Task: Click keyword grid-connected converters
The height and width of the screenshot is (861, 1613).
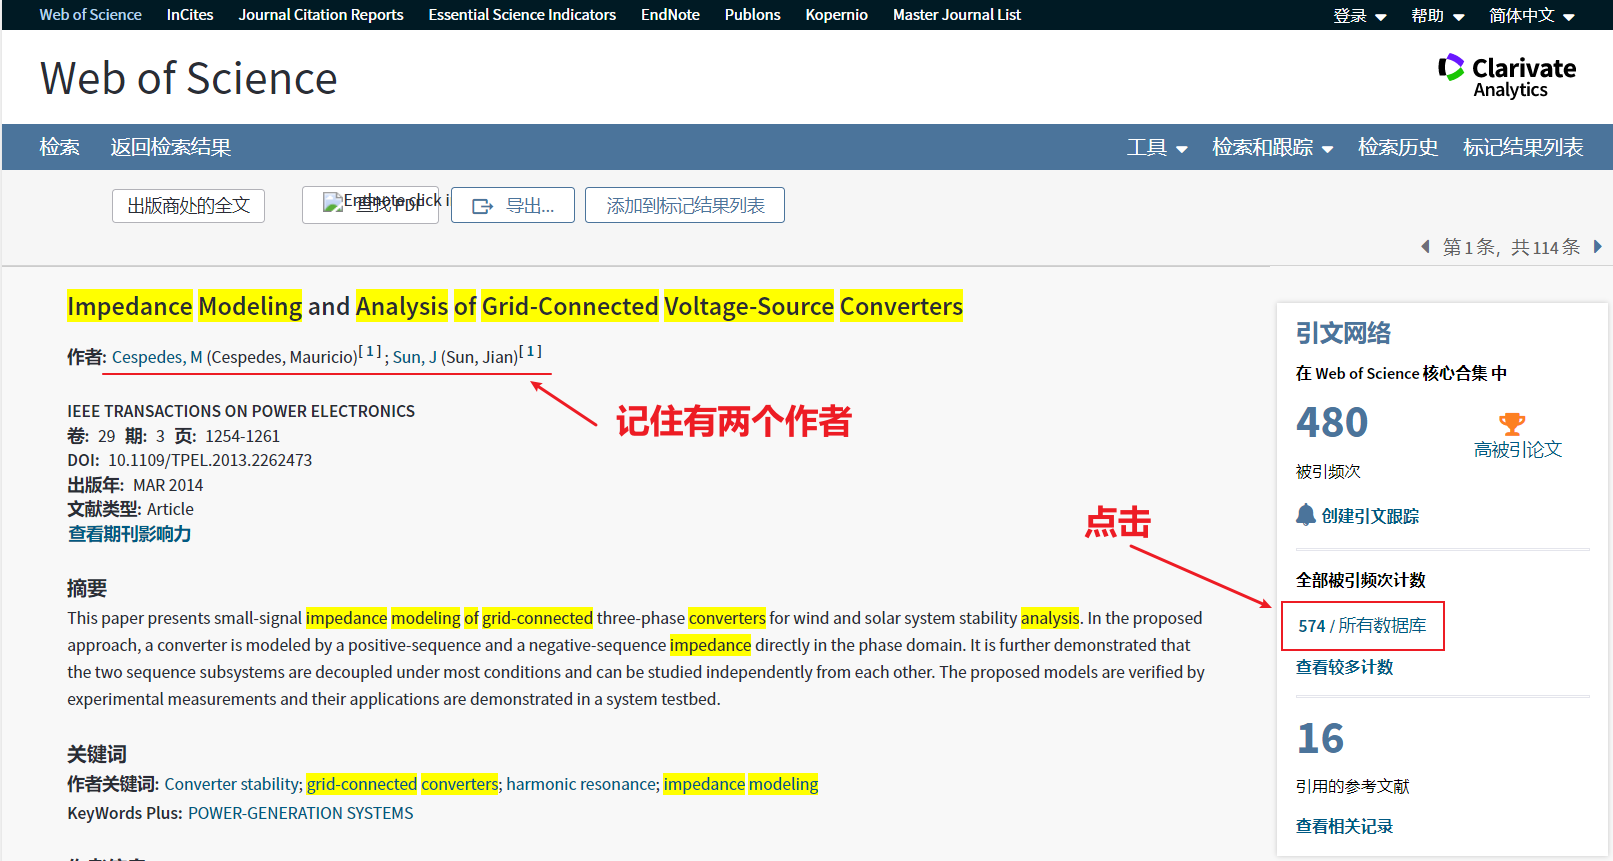Action: click(402, 784)
